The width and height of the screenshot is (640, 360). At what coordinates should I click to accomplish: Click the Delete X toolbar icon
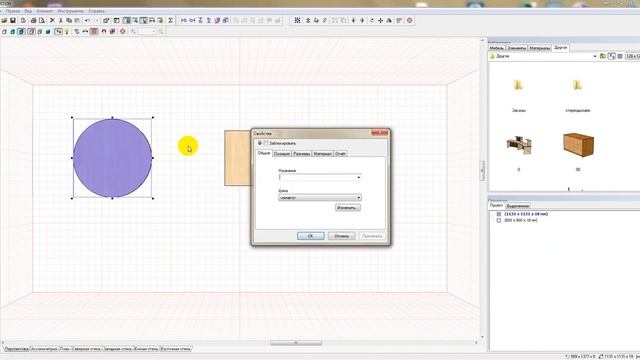[52, 20]
